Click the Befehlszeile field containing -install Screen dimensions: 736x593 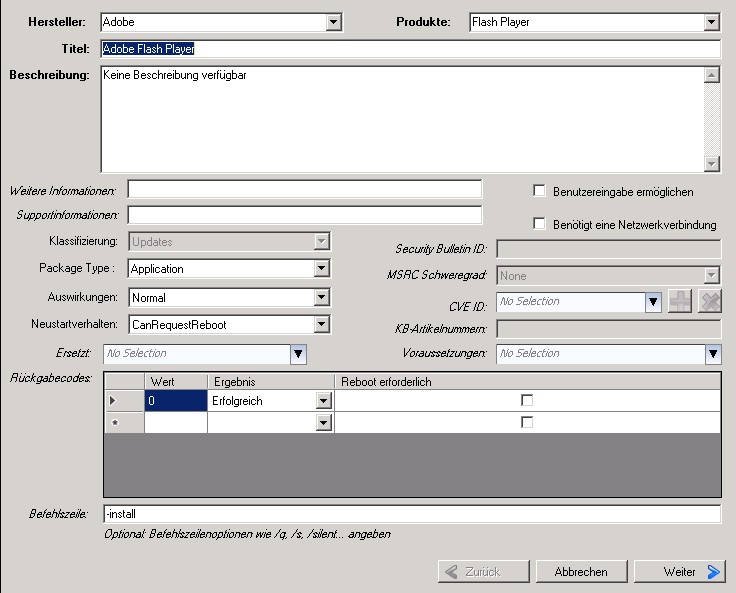412,514
